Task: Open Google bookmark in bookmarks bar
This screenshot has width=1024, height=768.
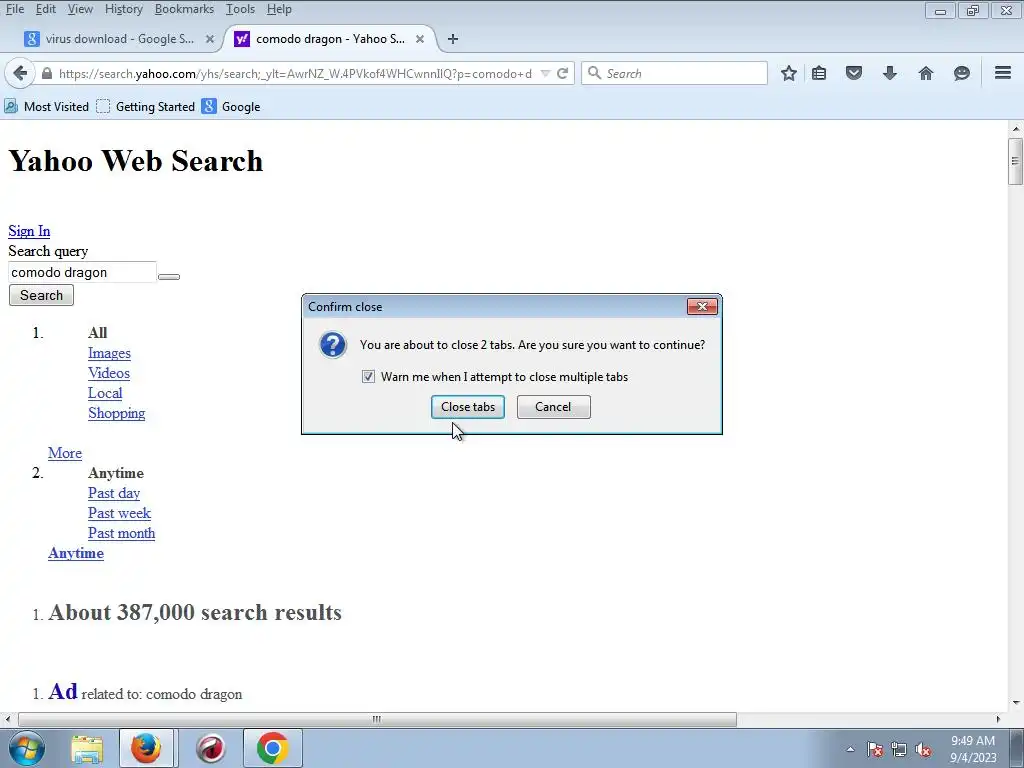Action: 231,106
